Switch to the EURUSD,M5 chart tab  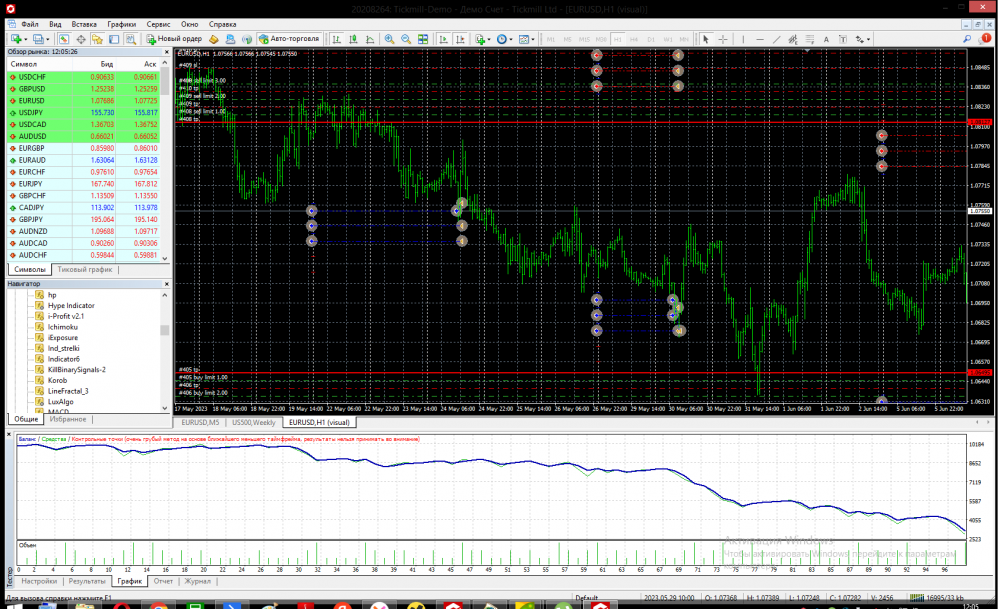[200, 422]
